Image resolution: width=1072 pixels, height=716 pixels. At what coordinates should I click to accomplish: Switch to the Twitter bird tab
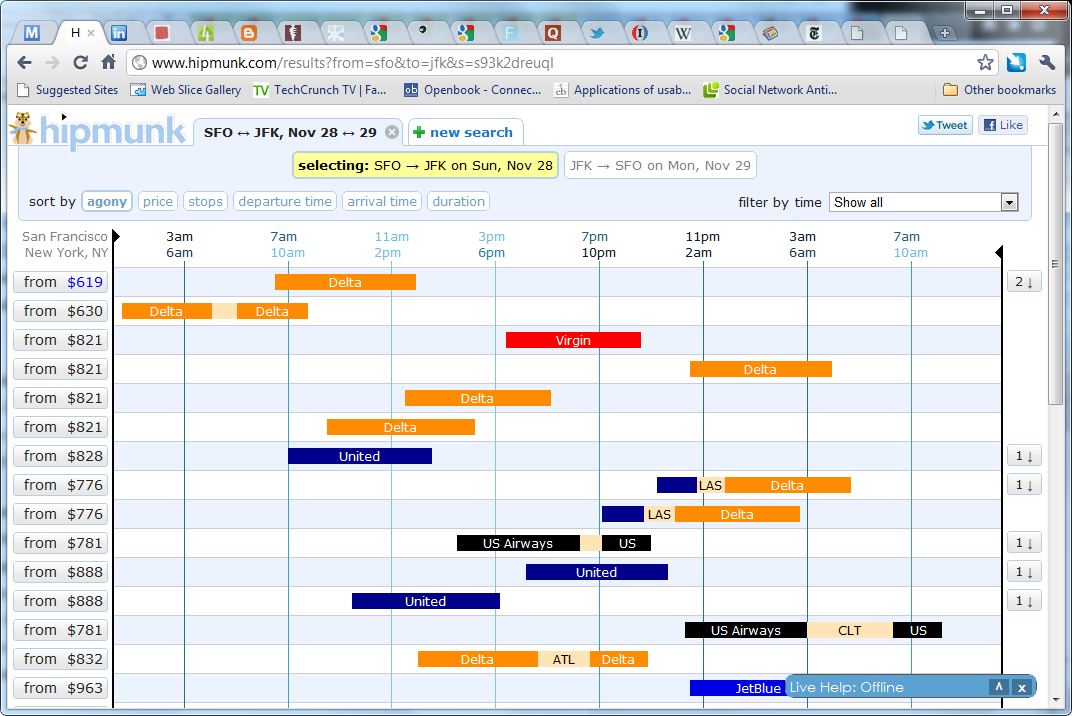click(x=596, y=33)
